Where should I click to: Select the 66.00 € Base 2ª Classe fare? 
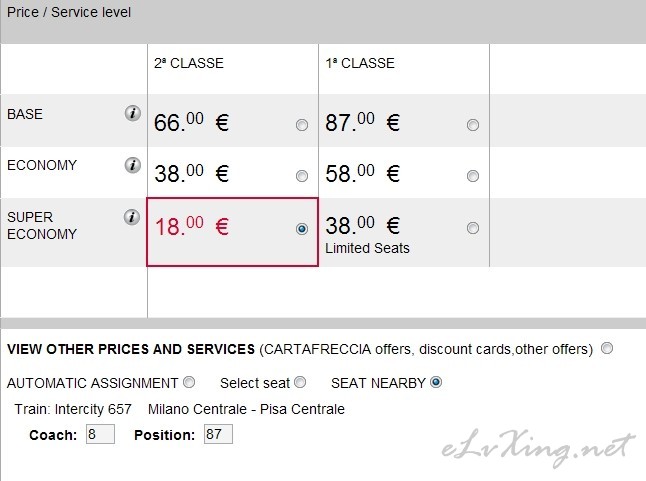click(x=302, y=125)
